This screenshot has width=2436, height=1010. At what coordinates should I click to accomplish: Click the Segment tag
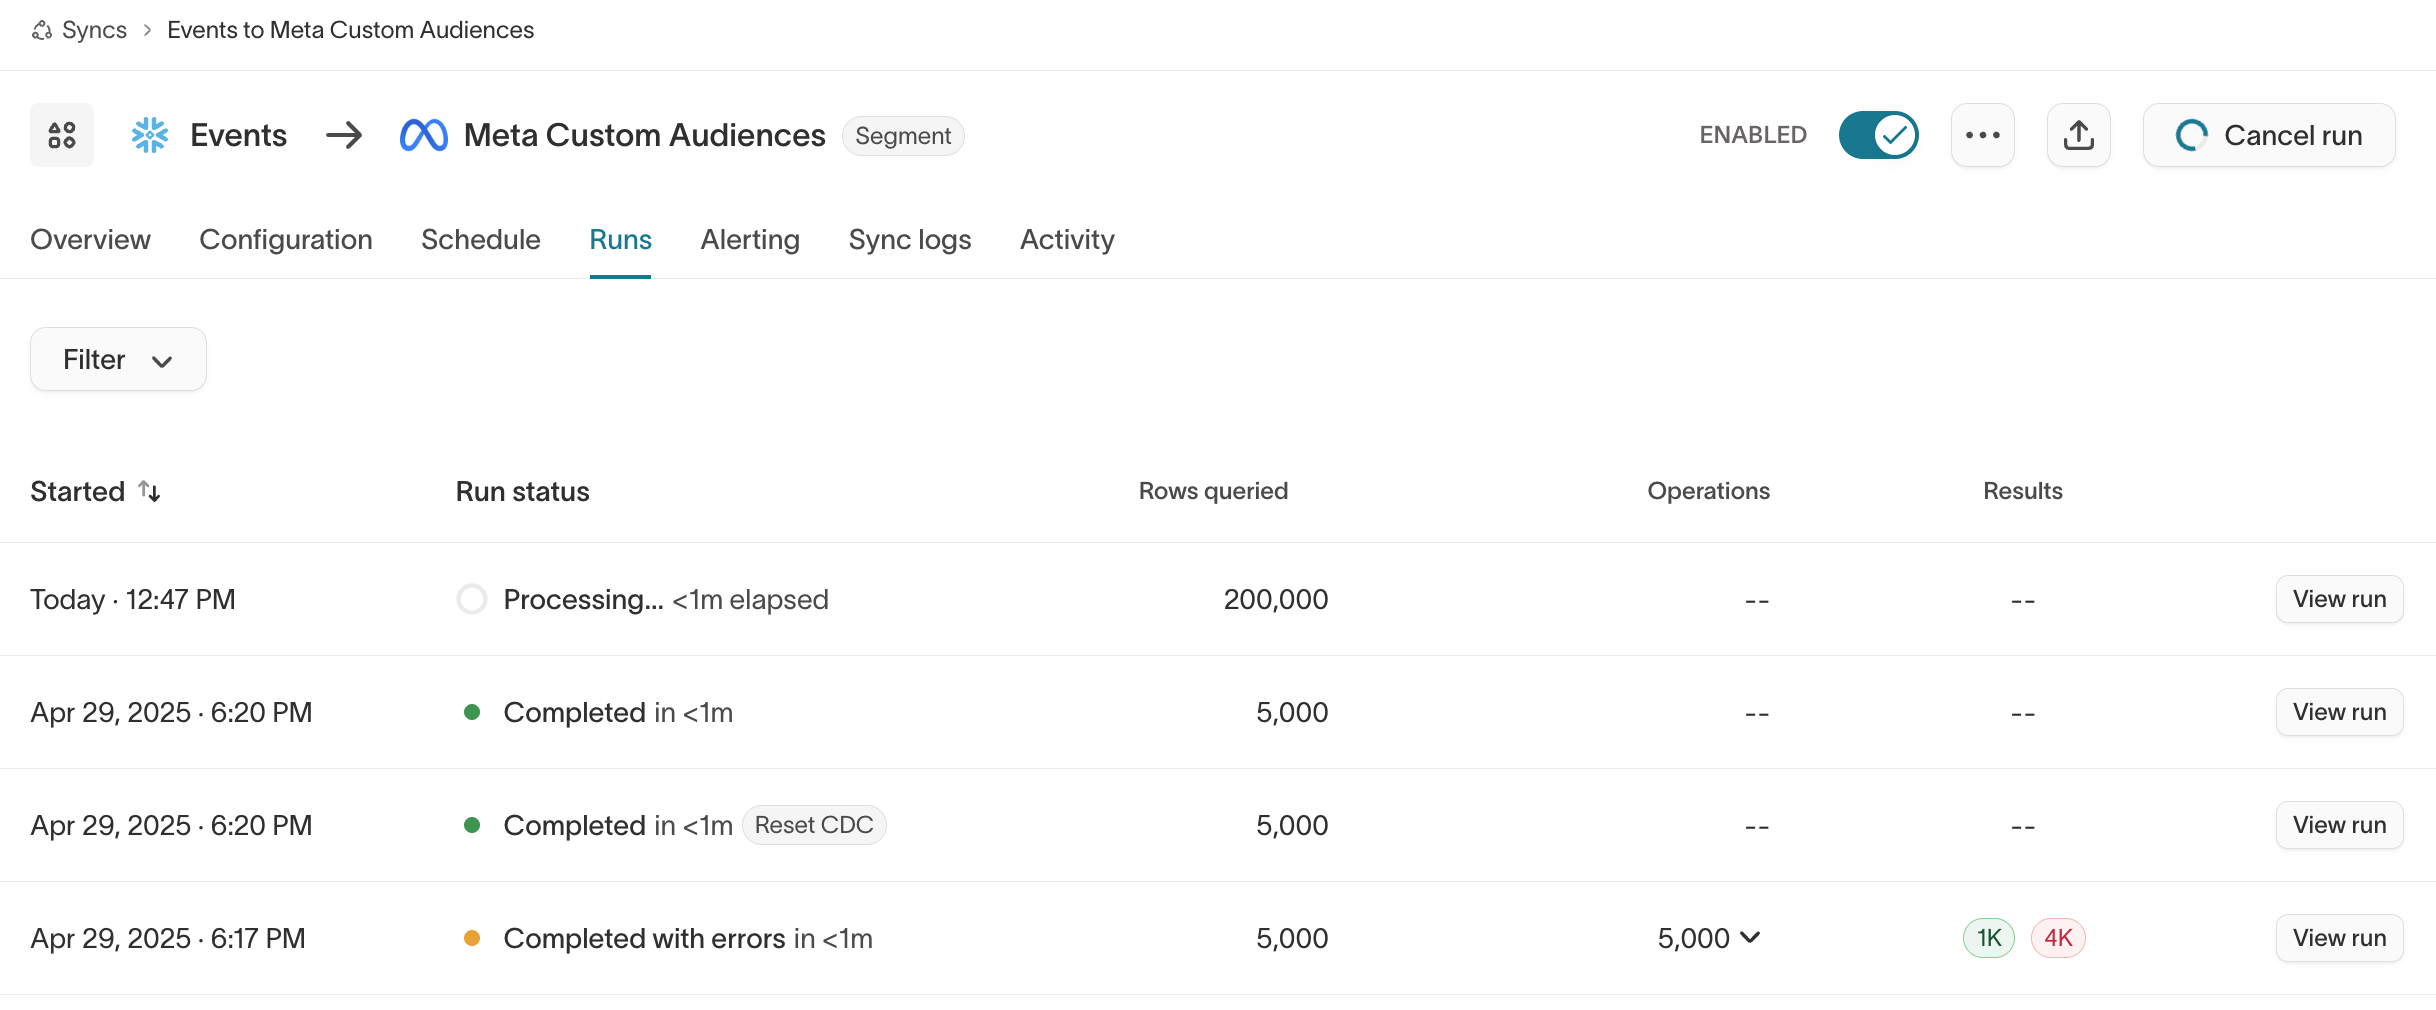click(x=903, y=136)
